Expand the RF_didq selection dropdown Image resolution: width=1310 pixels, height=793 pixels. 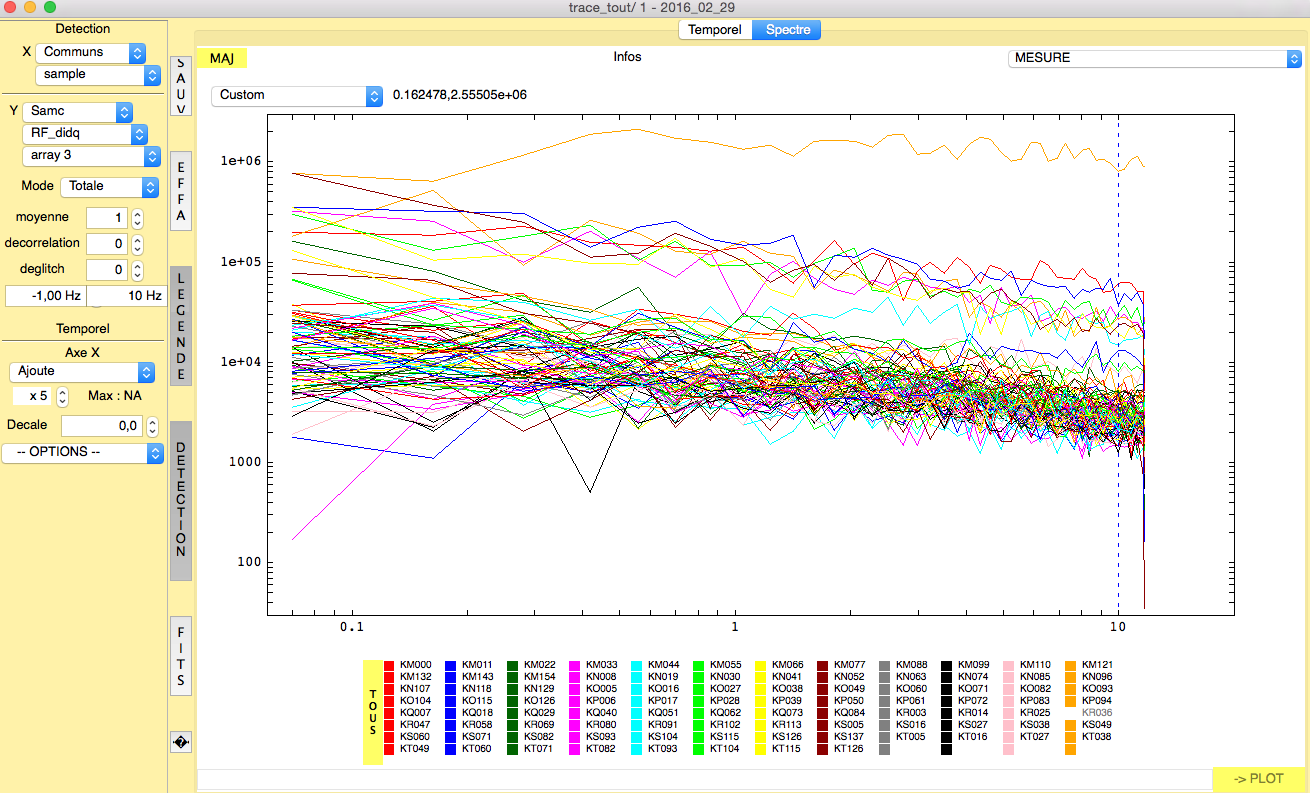85,134
